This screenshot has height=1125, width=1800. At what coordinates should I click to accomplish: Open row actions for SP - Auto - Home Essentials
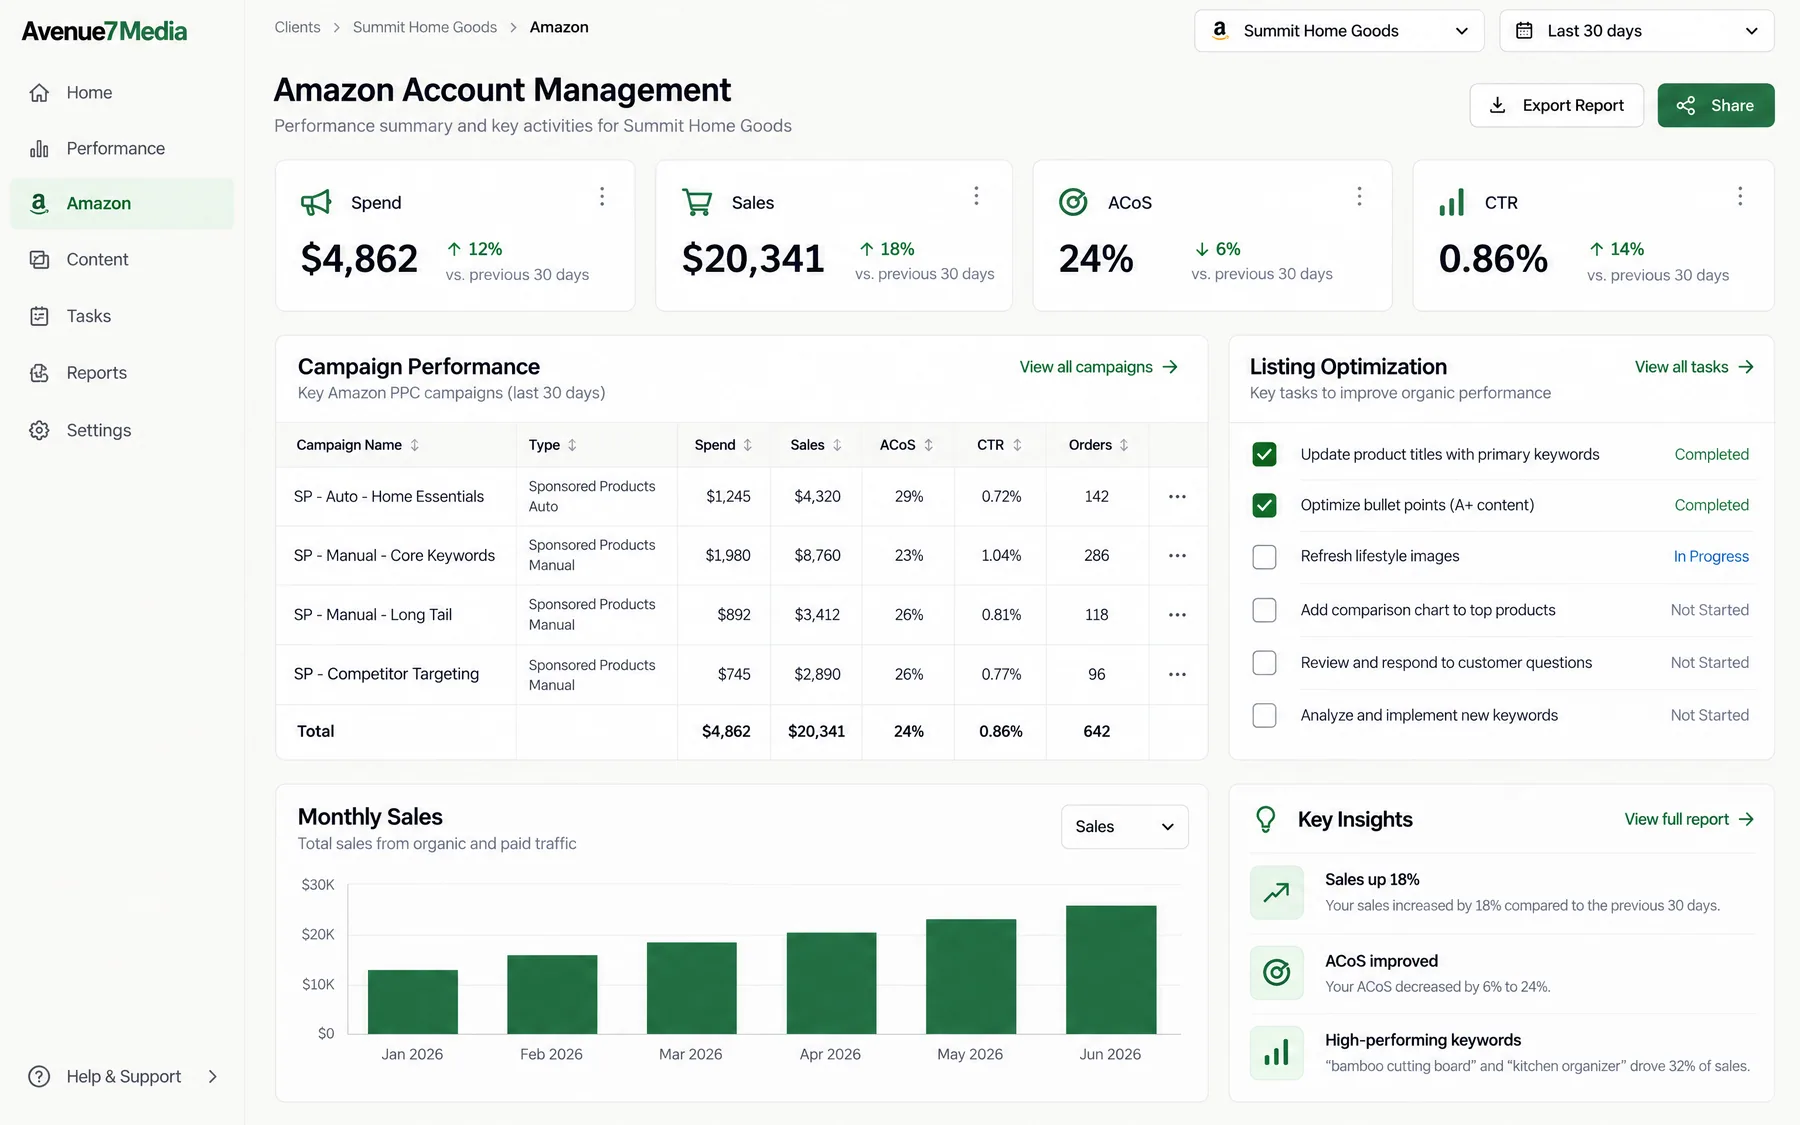coord(1177,496)
